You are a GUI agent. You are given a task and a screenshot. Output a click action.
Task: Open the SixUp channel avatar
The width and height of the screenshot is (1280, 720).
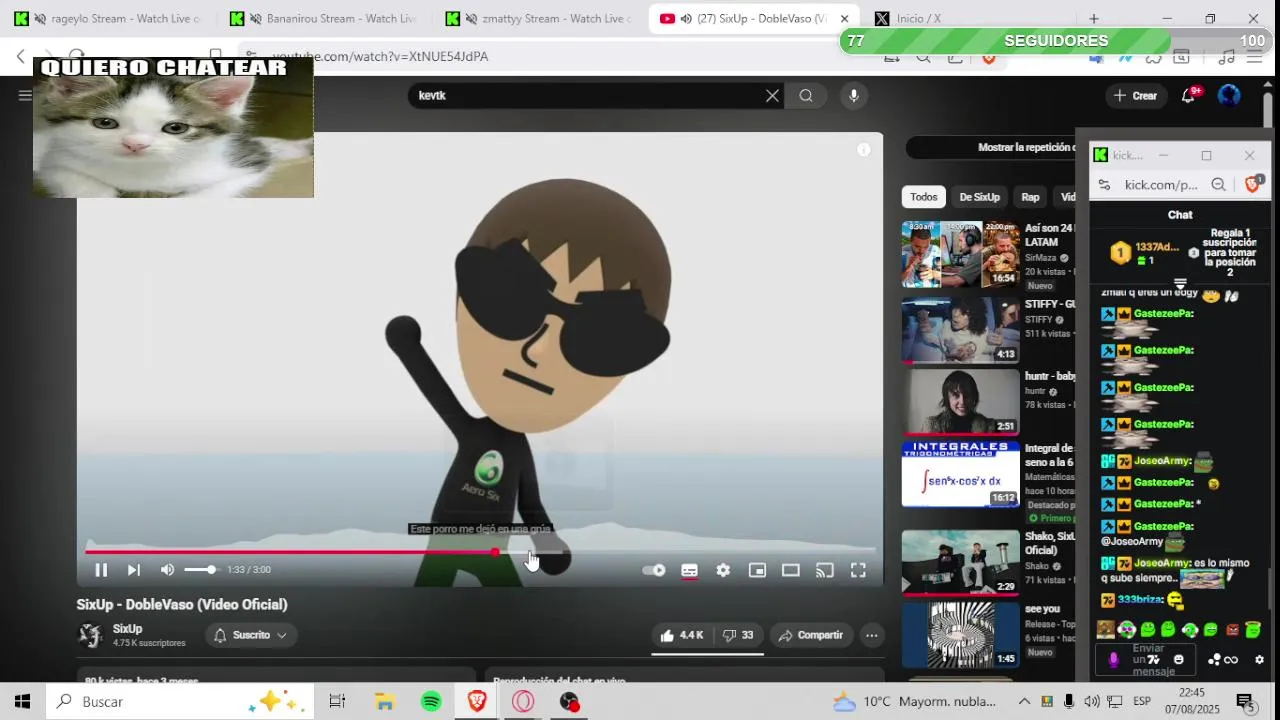90,635
